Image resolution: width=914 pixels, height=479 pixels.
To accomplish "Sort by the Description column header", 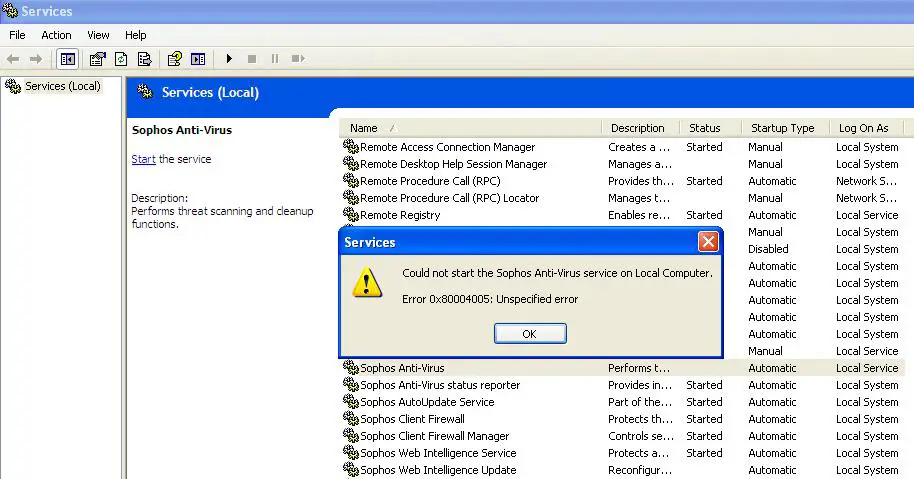I will 640,128.
